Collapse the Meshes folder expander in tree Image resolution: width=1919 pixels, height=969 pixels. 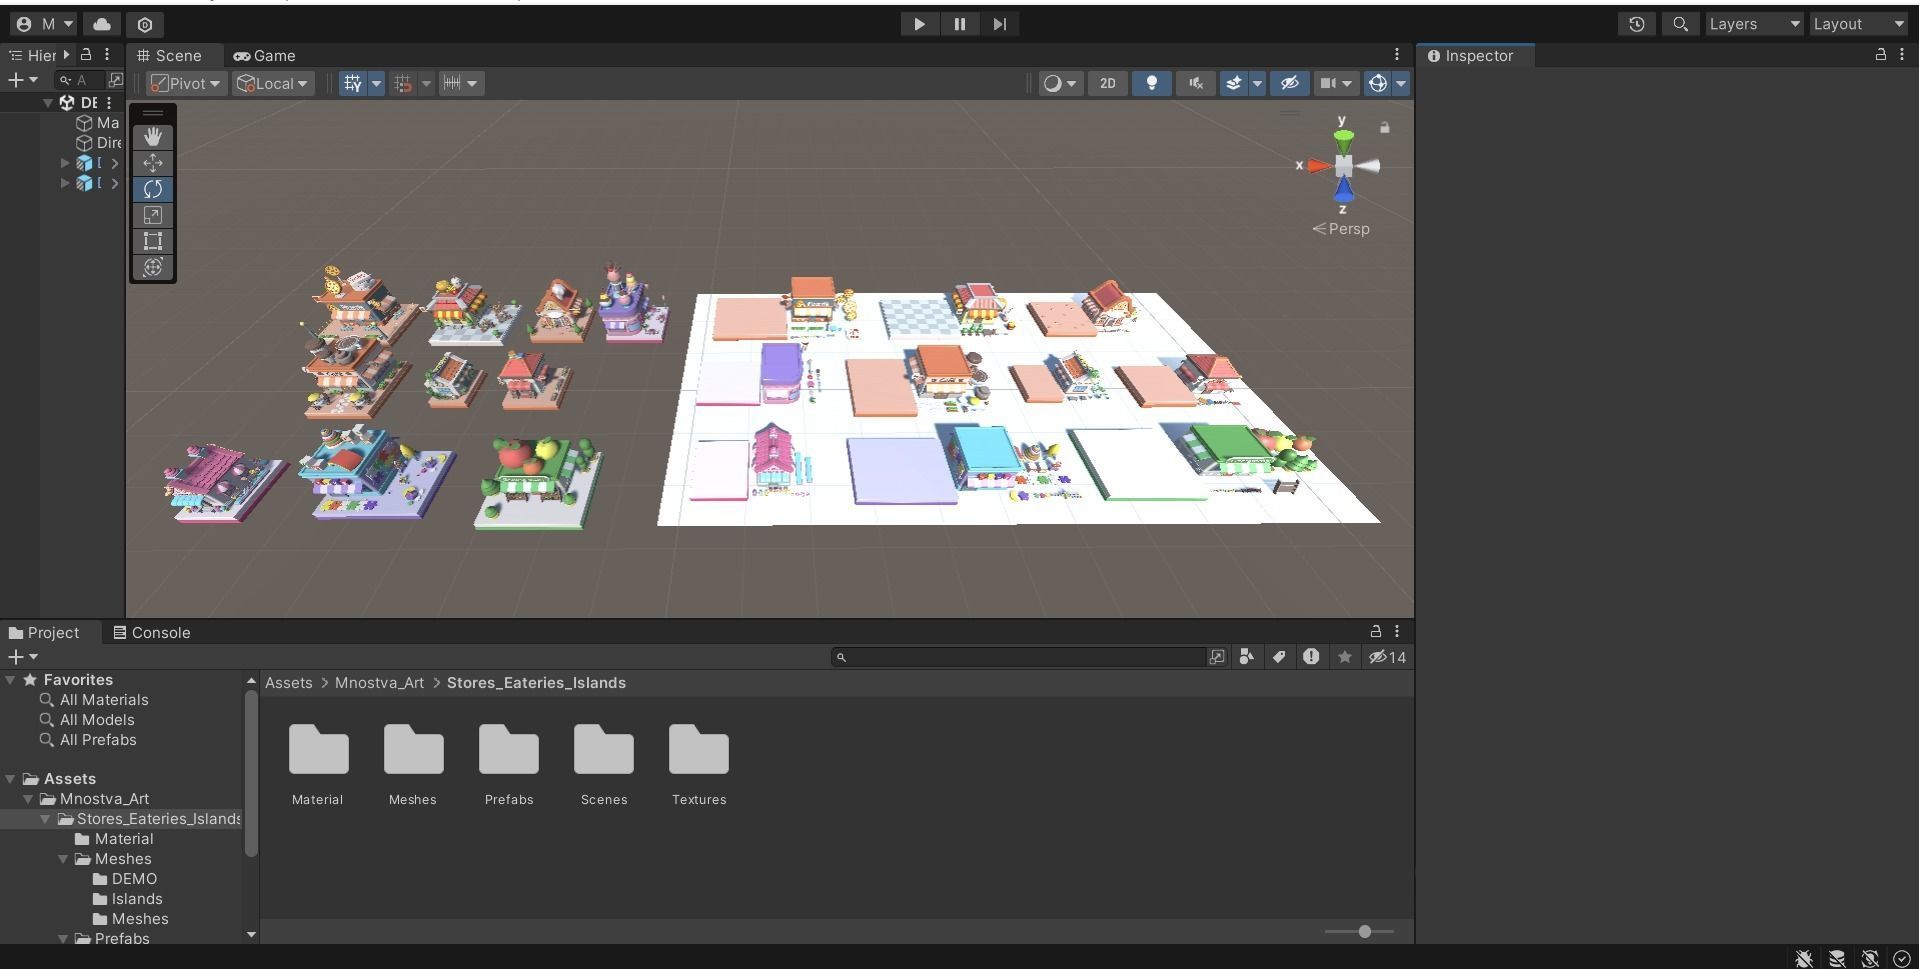(63, 859)
